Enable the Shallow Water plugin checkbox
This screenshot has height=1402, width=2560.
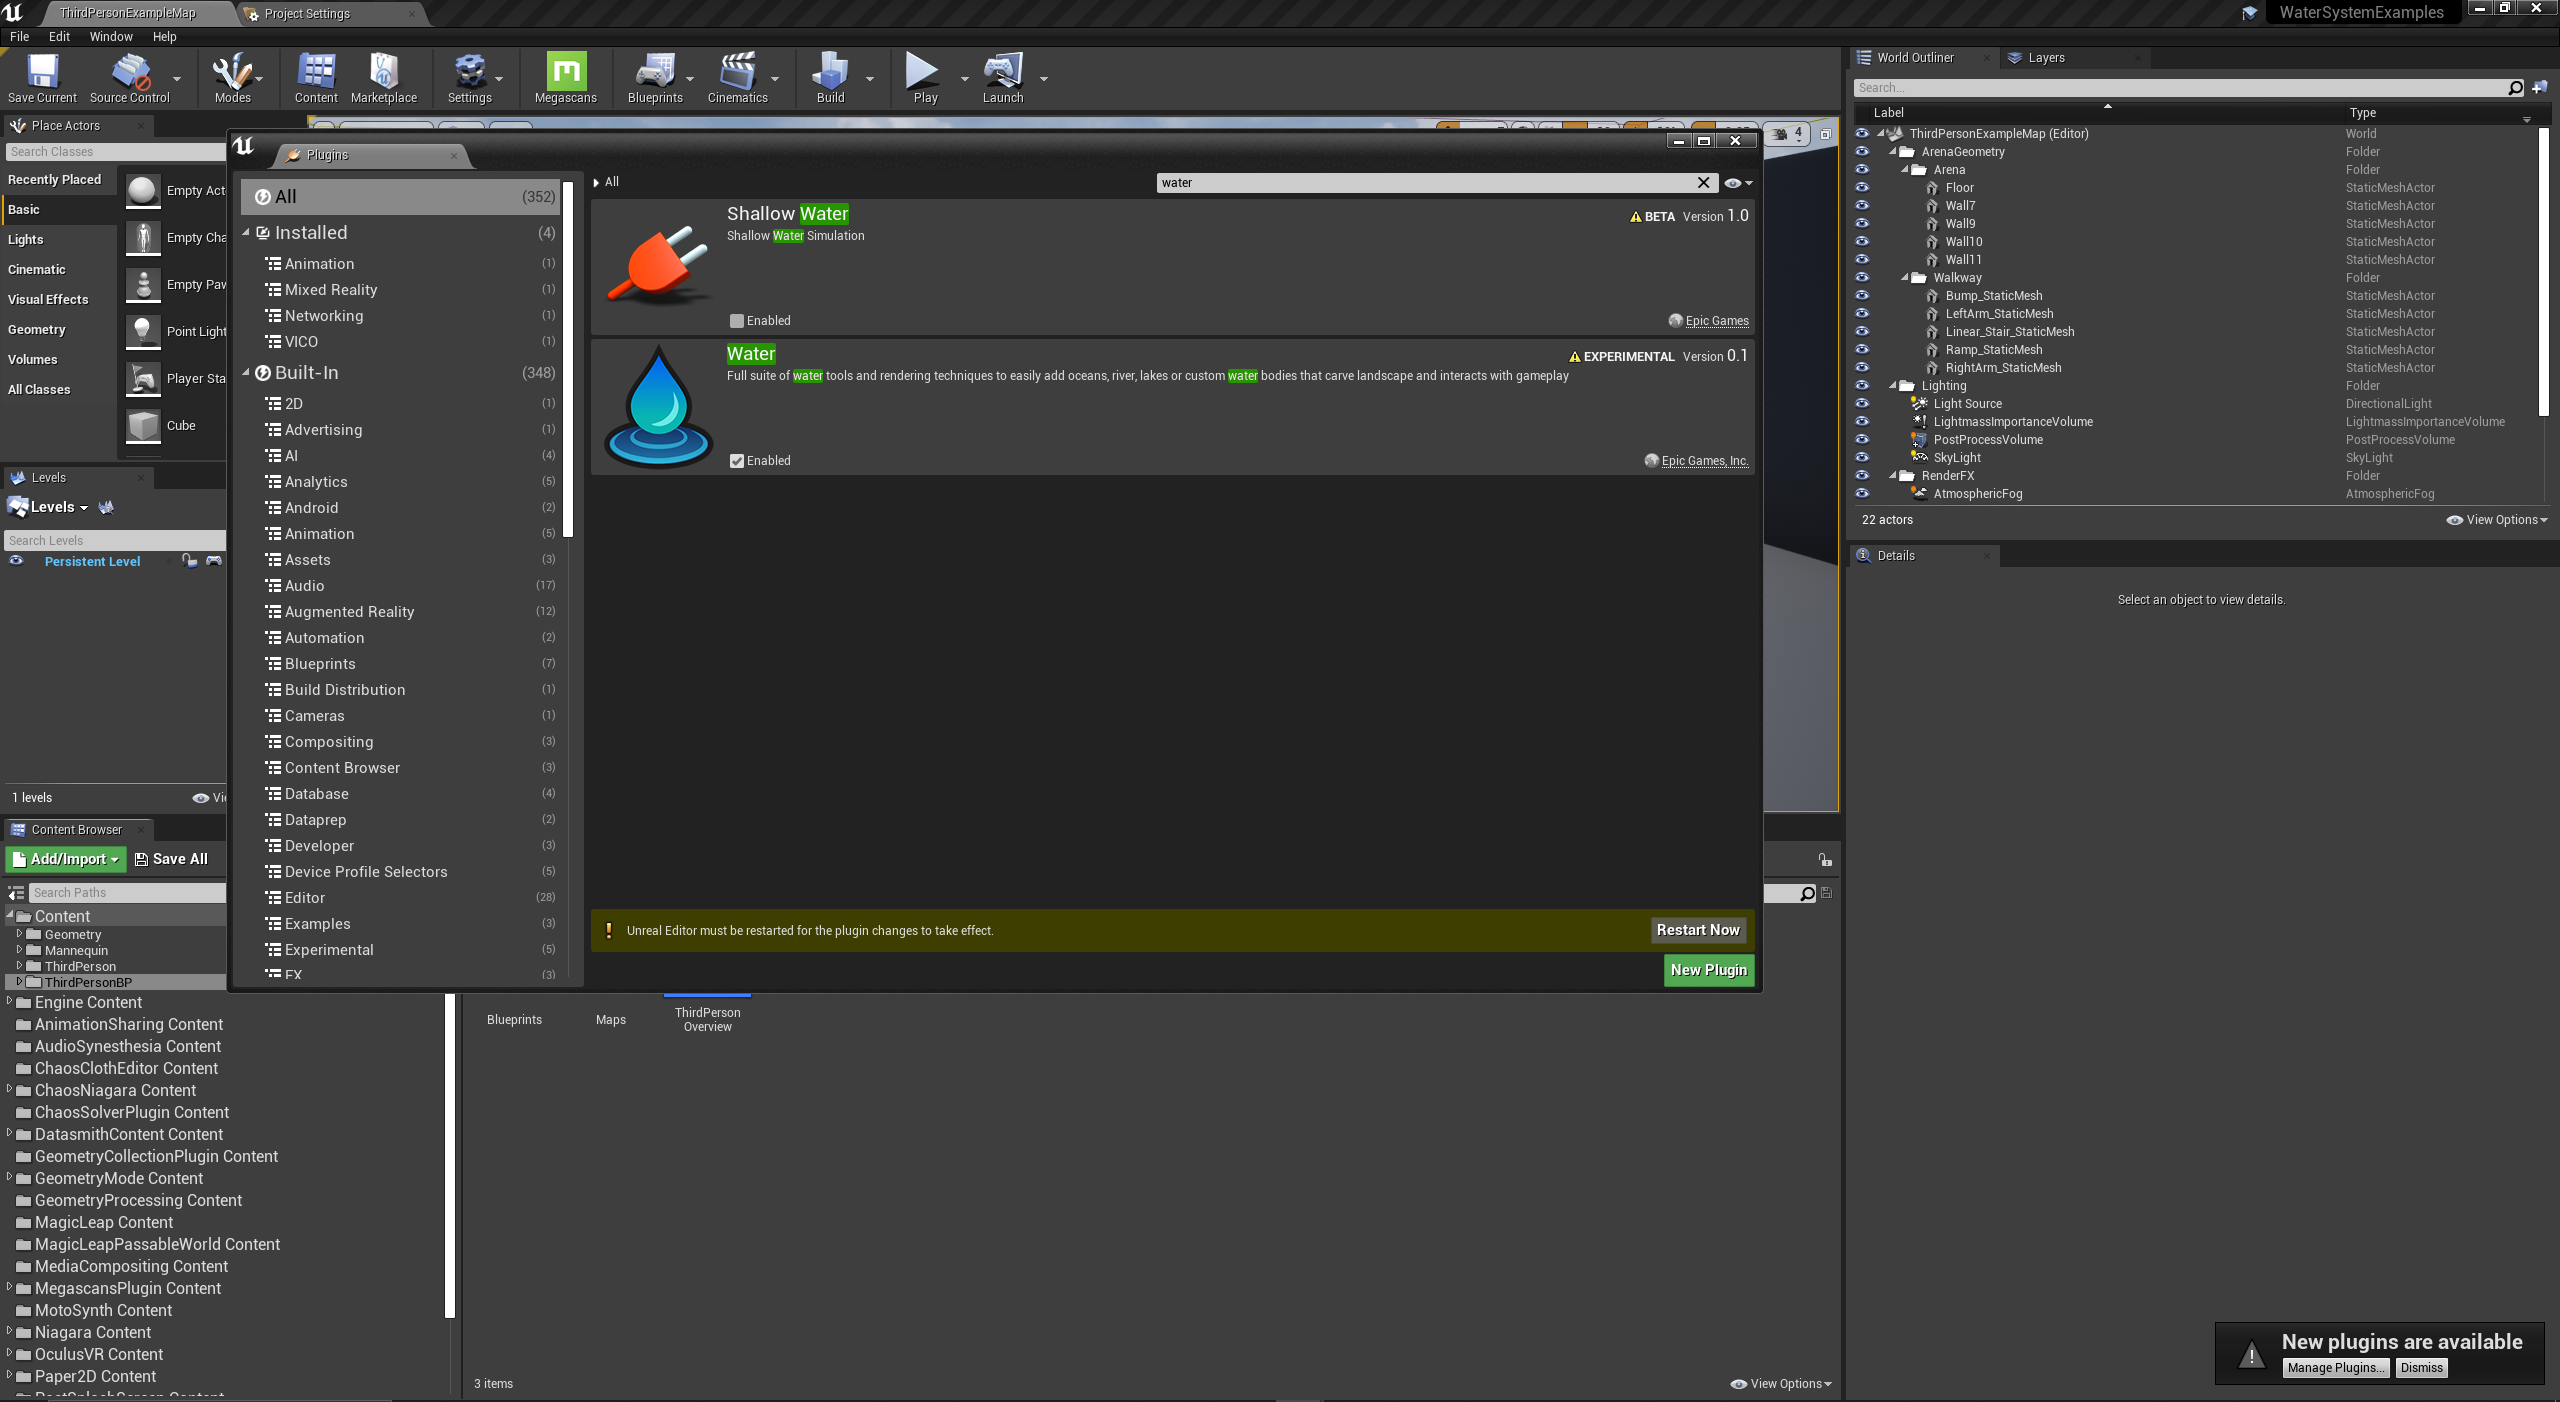737,321
